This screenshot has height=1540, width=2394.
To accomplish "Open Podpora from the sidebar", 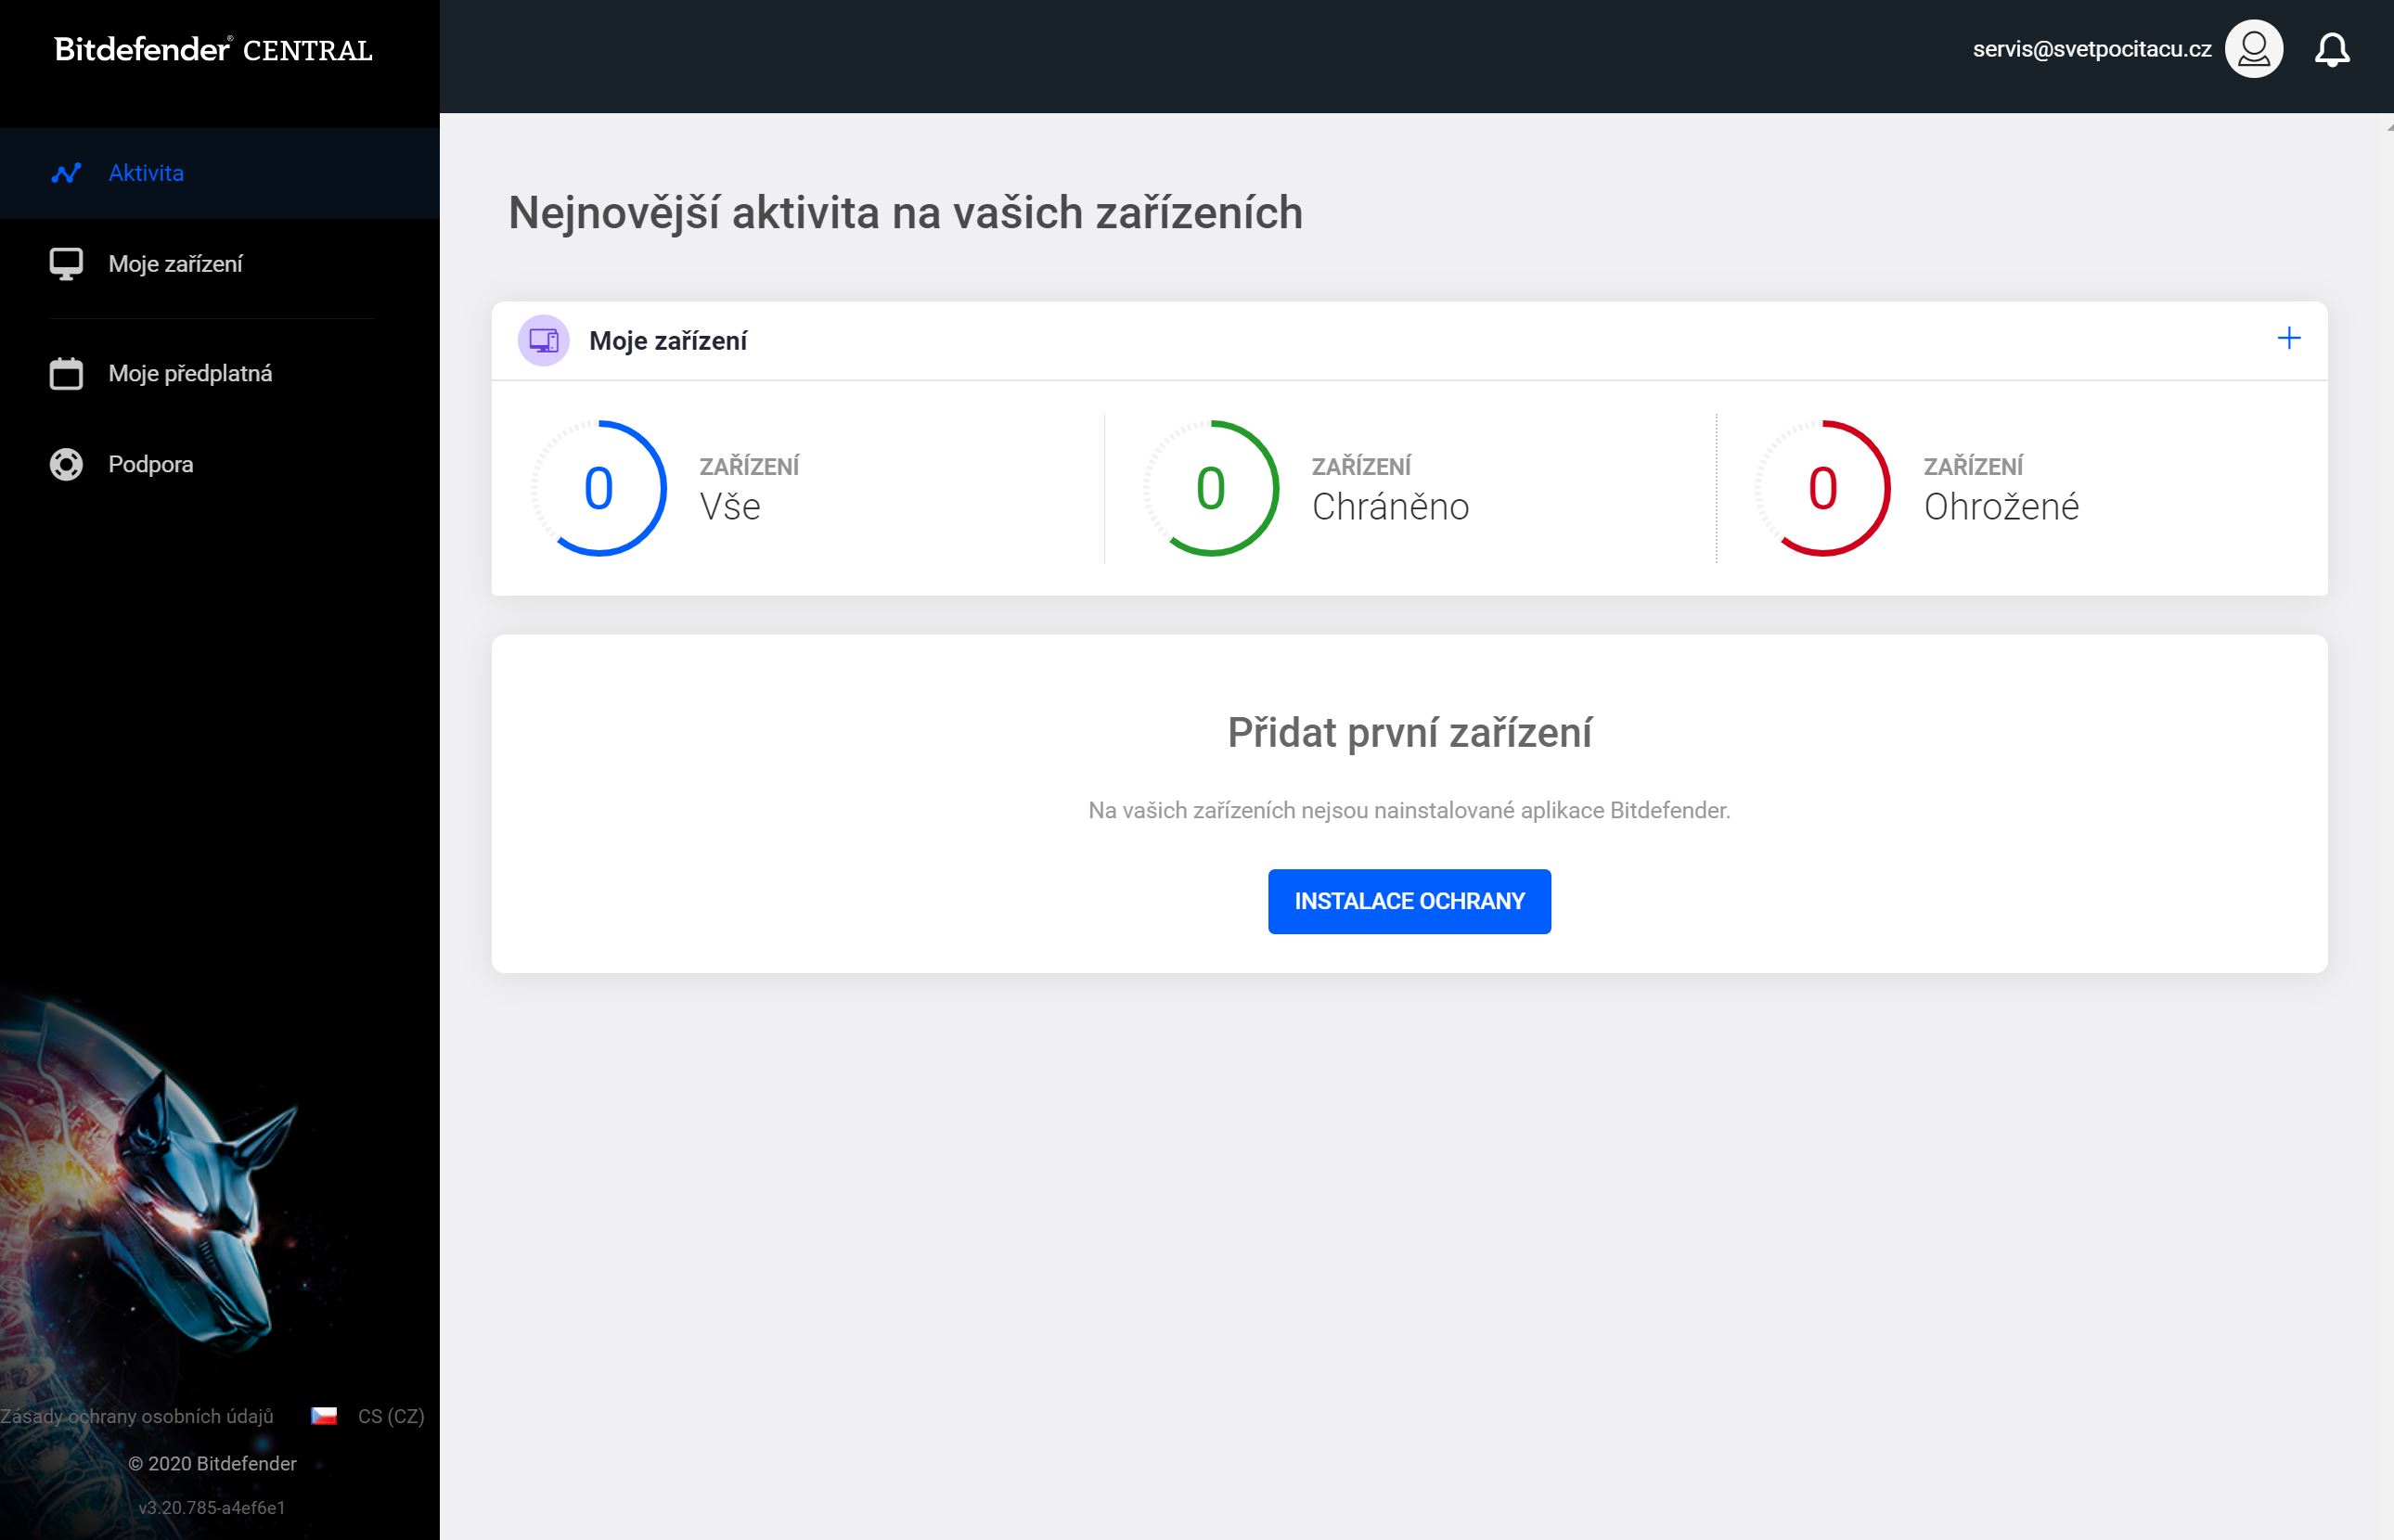I will point(151,465).
